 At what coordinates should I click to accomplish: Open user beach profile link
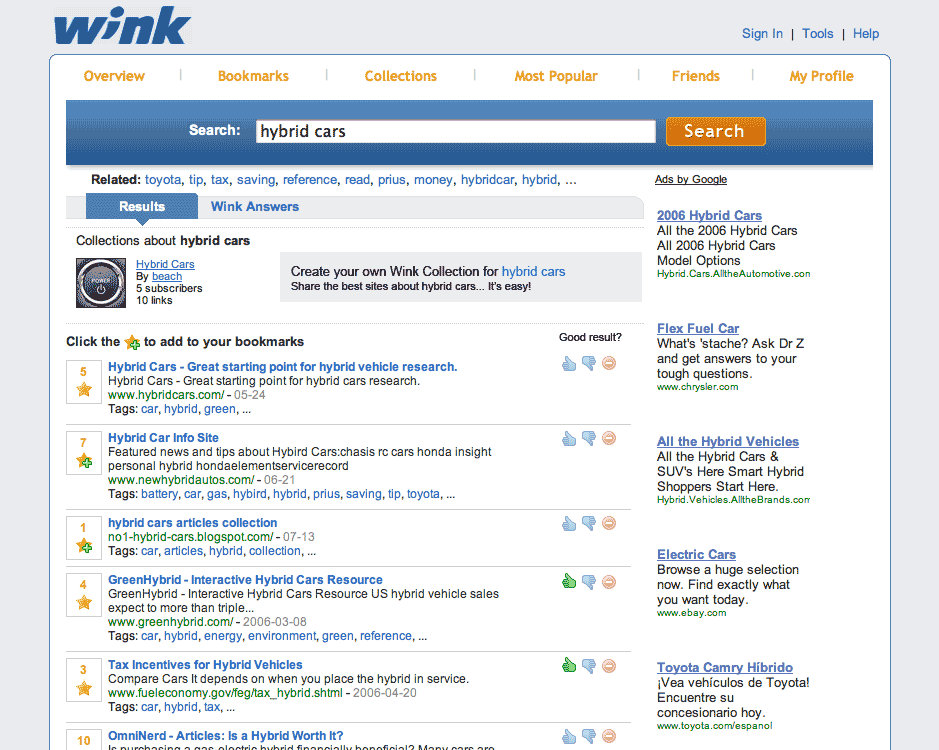[167, 276]
